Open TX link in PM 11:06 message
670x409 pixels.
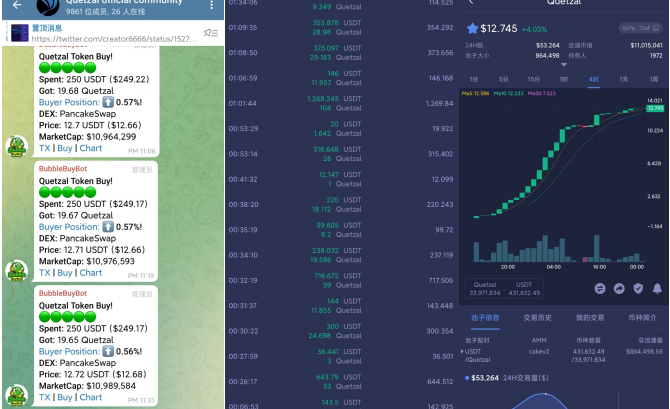coord(44,148)
